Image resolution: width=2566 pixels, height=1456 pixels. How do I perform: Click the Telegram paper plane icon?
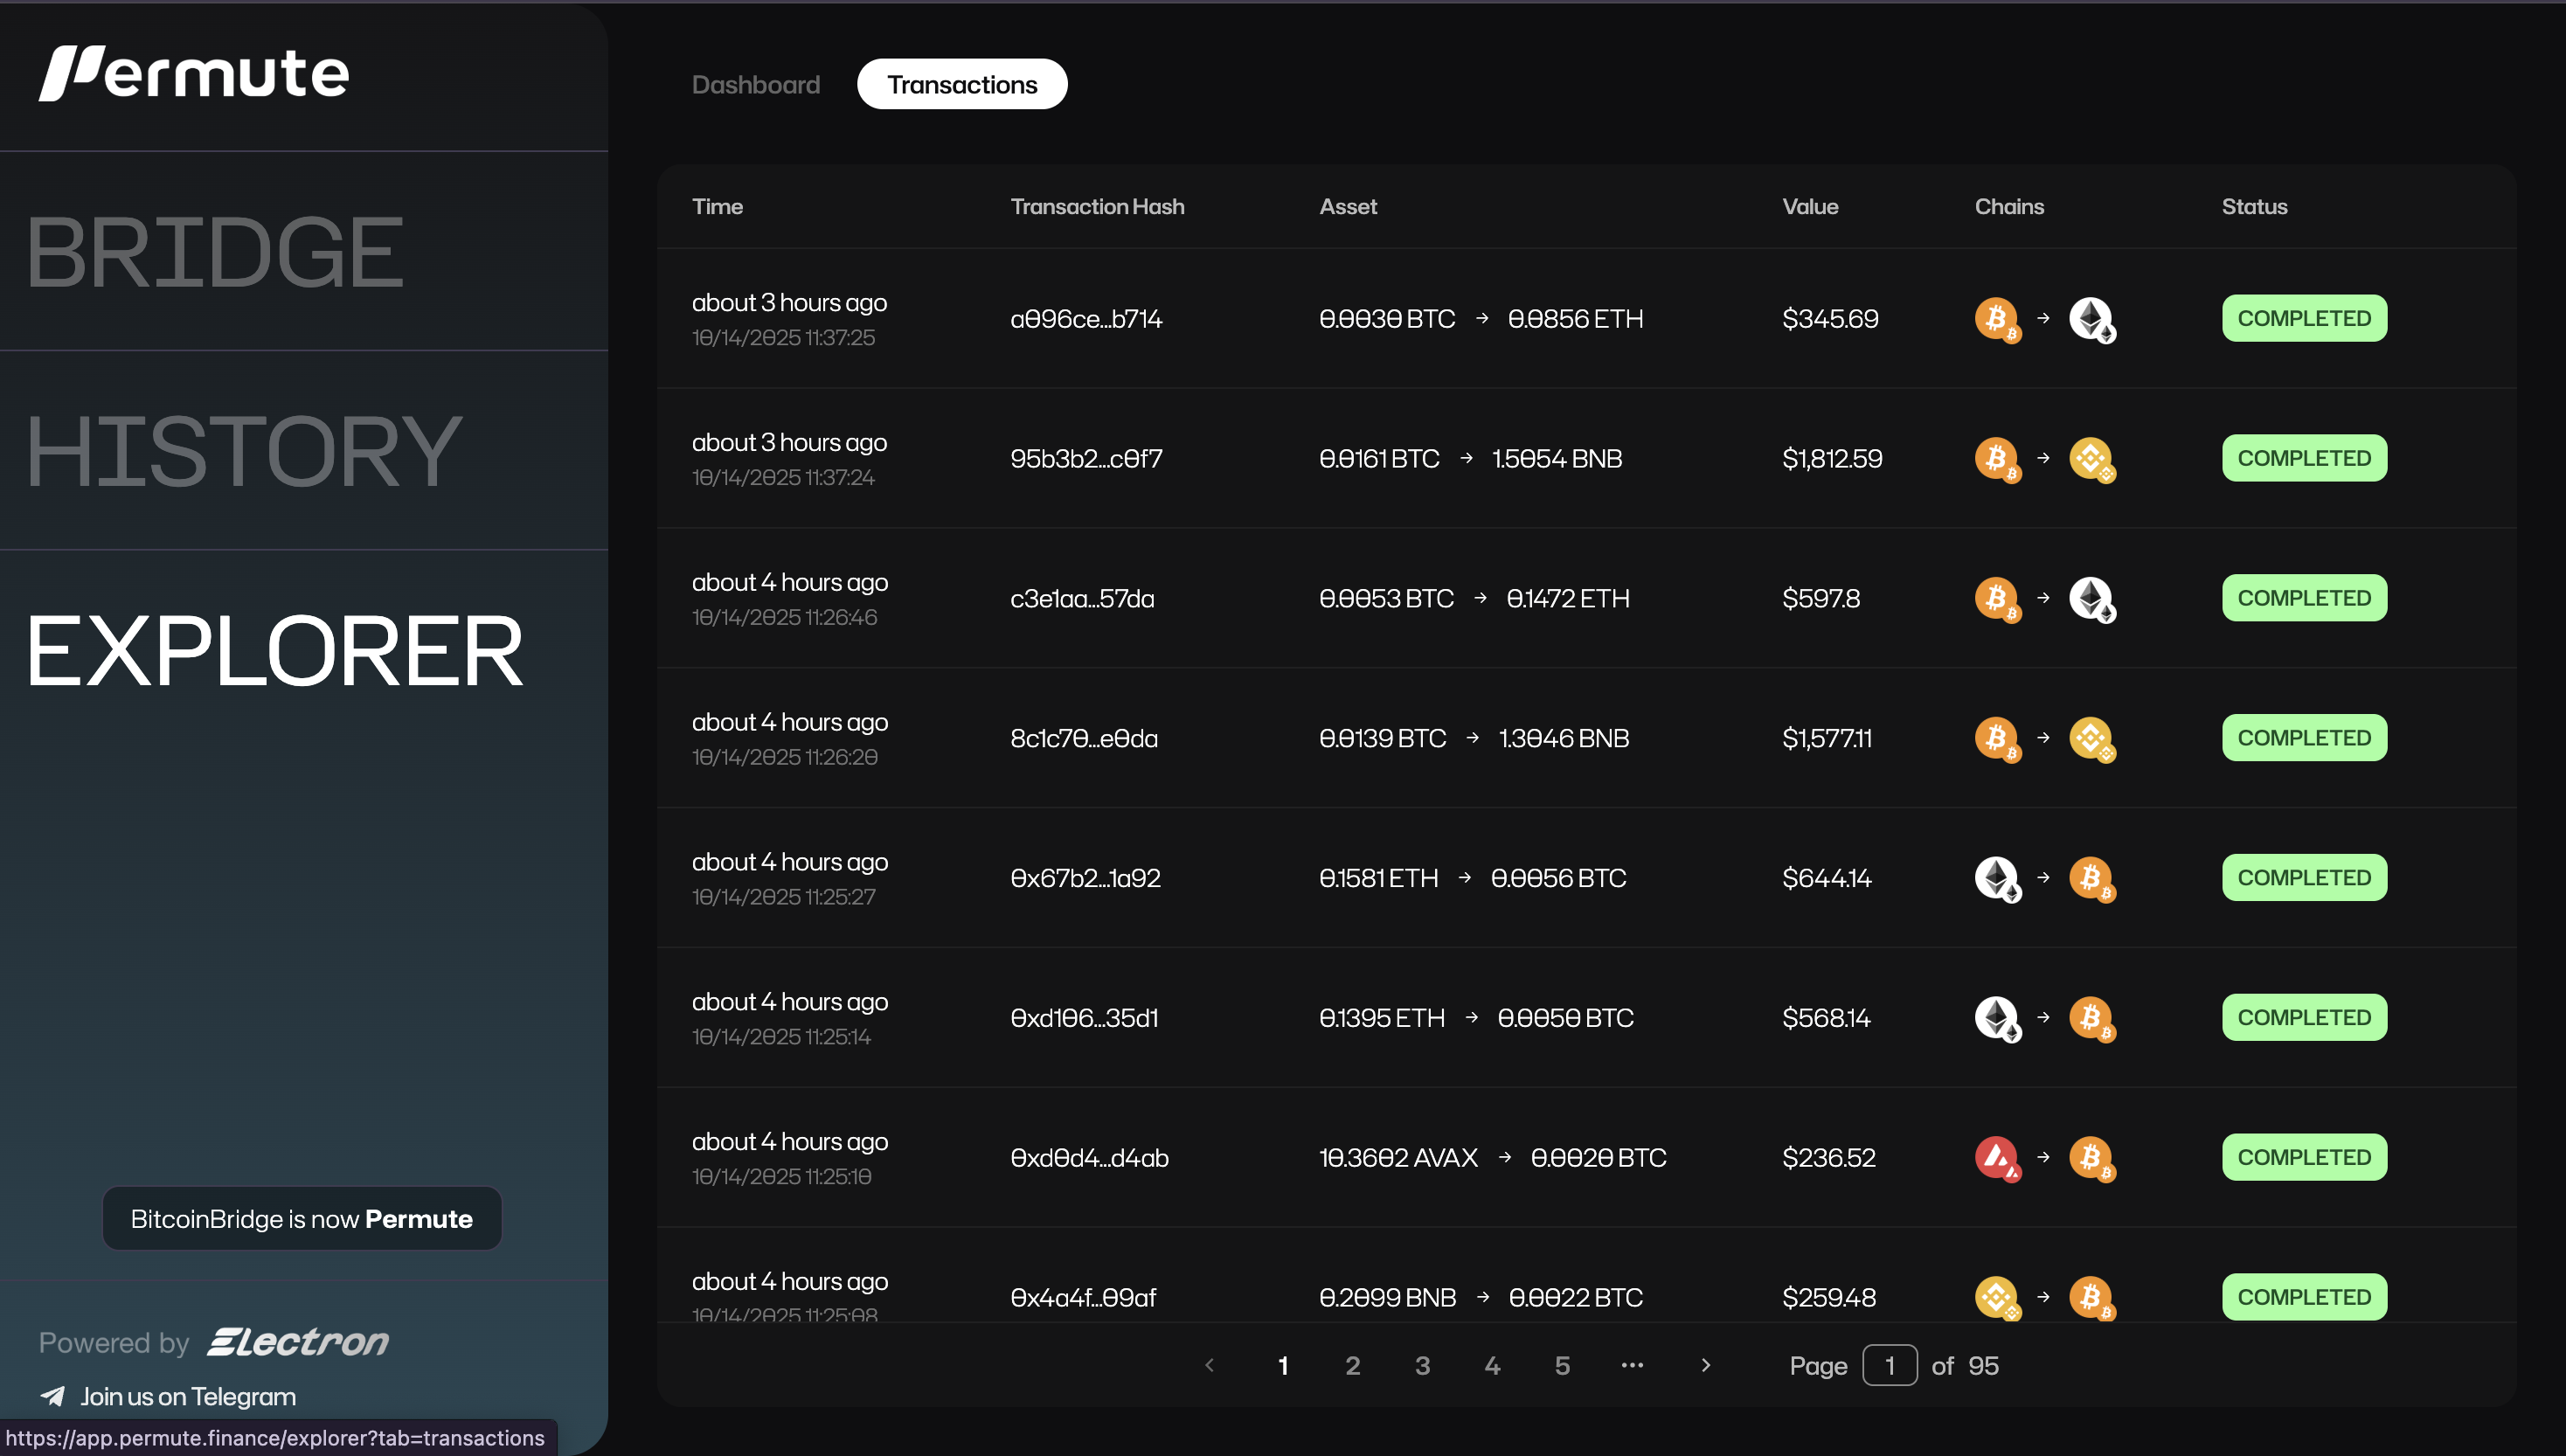(53, 1395)
